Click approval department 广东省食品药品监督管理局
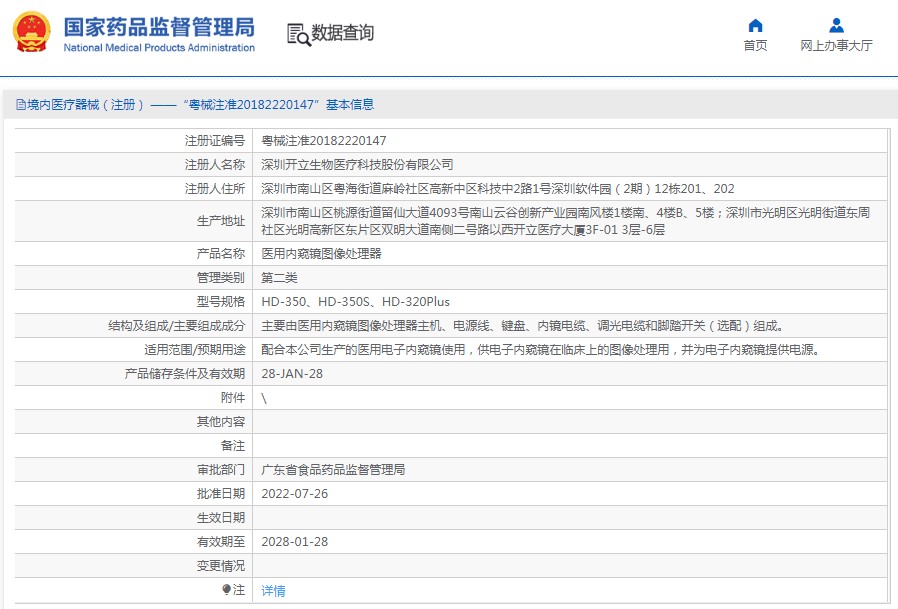 pyautogui.click(x=333, y=470)
